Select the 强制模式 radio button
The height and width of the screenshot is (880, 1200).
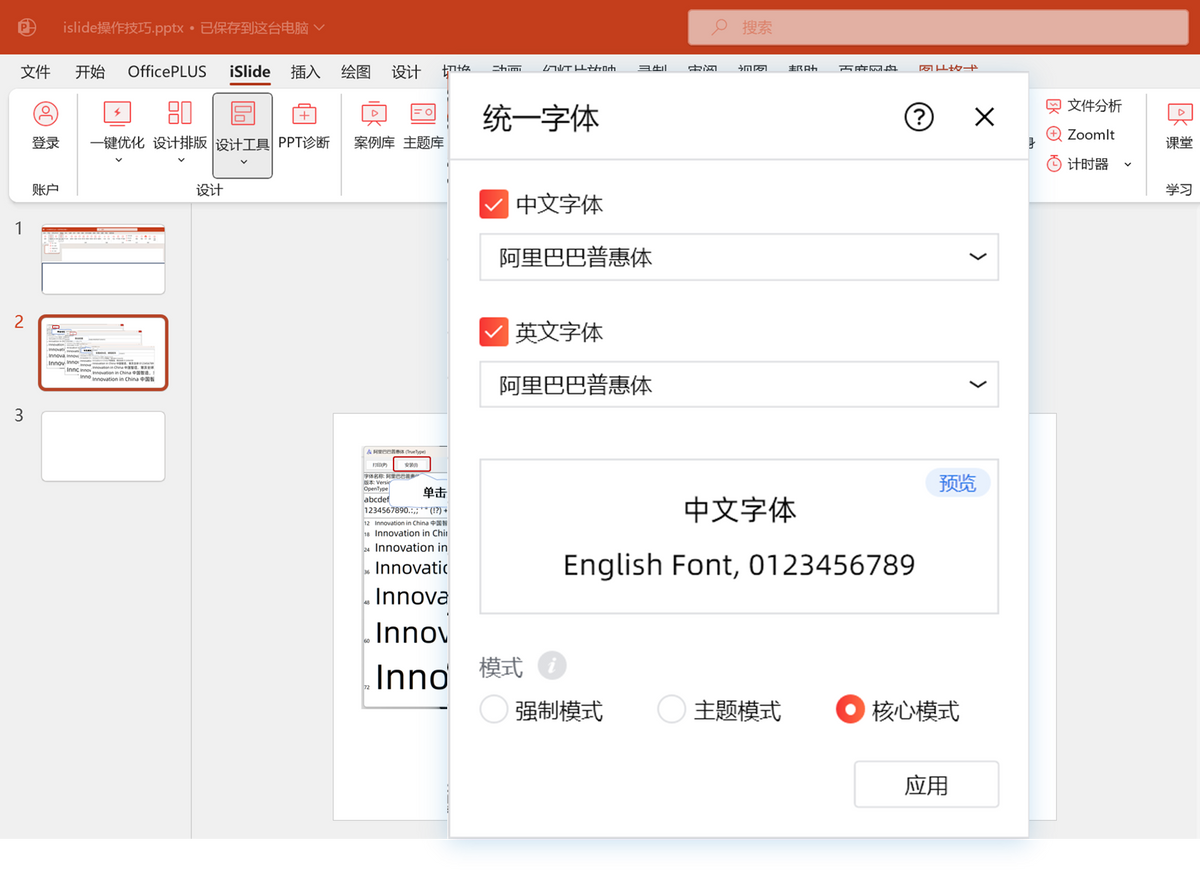pos(493,708)
